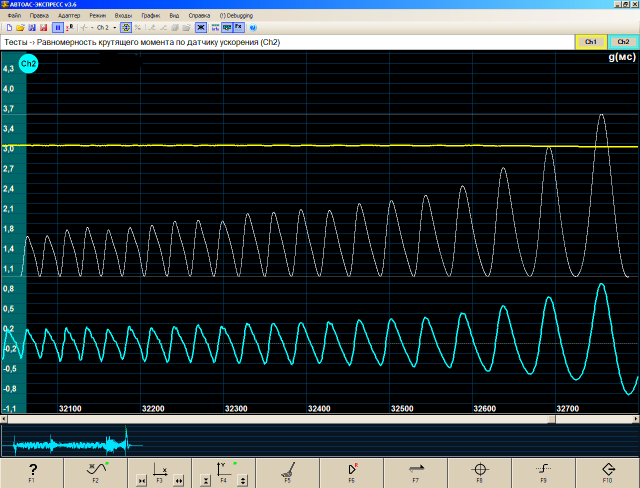Click F3 horizontal scale left stepper arrow

141,481
